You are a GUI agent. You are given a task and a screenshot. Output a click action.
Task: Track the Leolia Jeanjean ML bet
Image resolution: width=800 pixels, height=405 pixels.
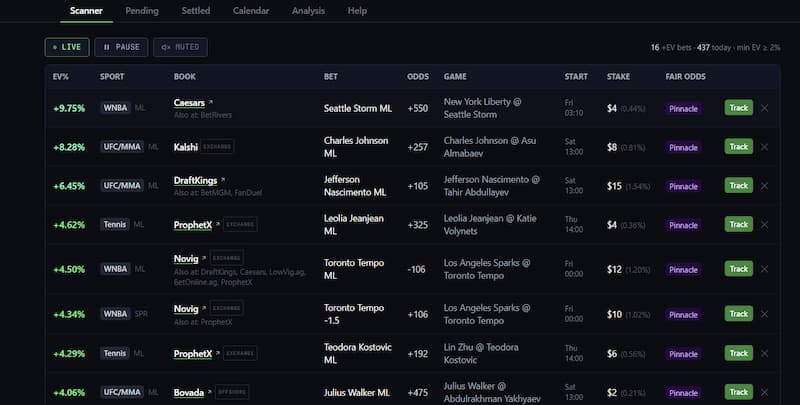[x=739, y=224]
